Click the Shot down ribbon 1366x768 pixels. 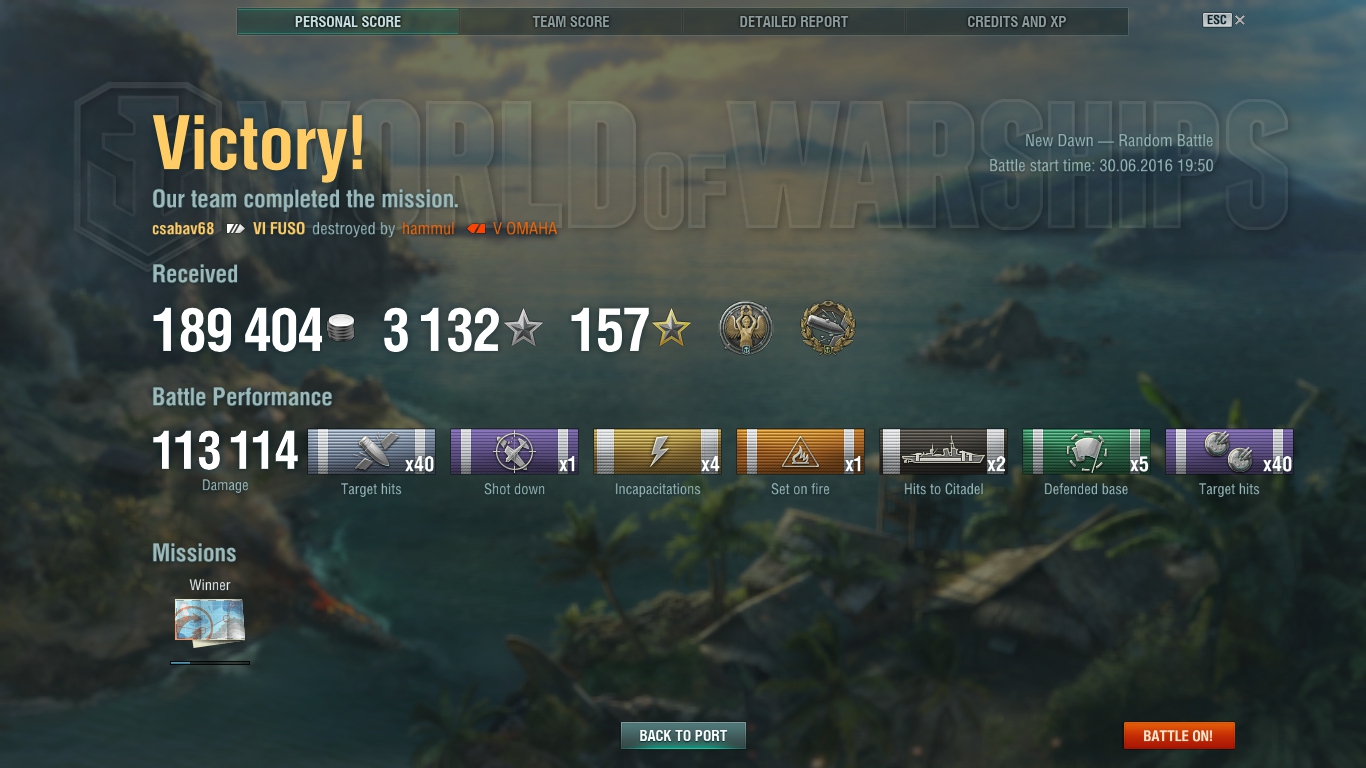pos(515,452)
